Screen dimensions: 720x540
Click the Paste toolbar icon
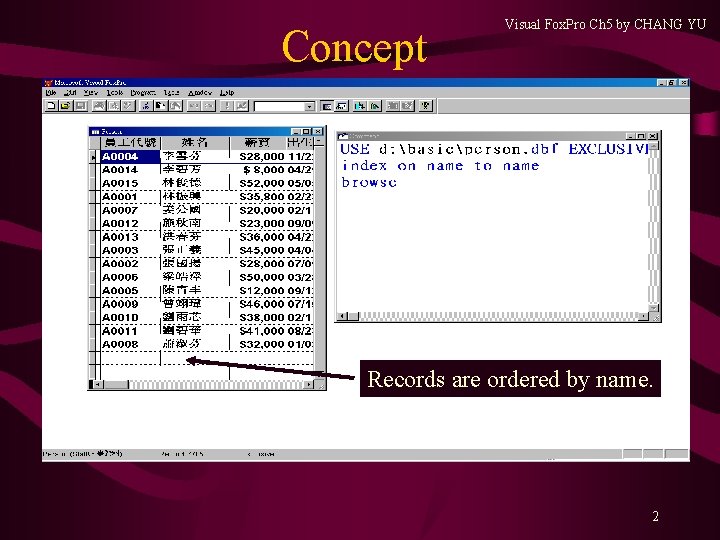(175, 106)
